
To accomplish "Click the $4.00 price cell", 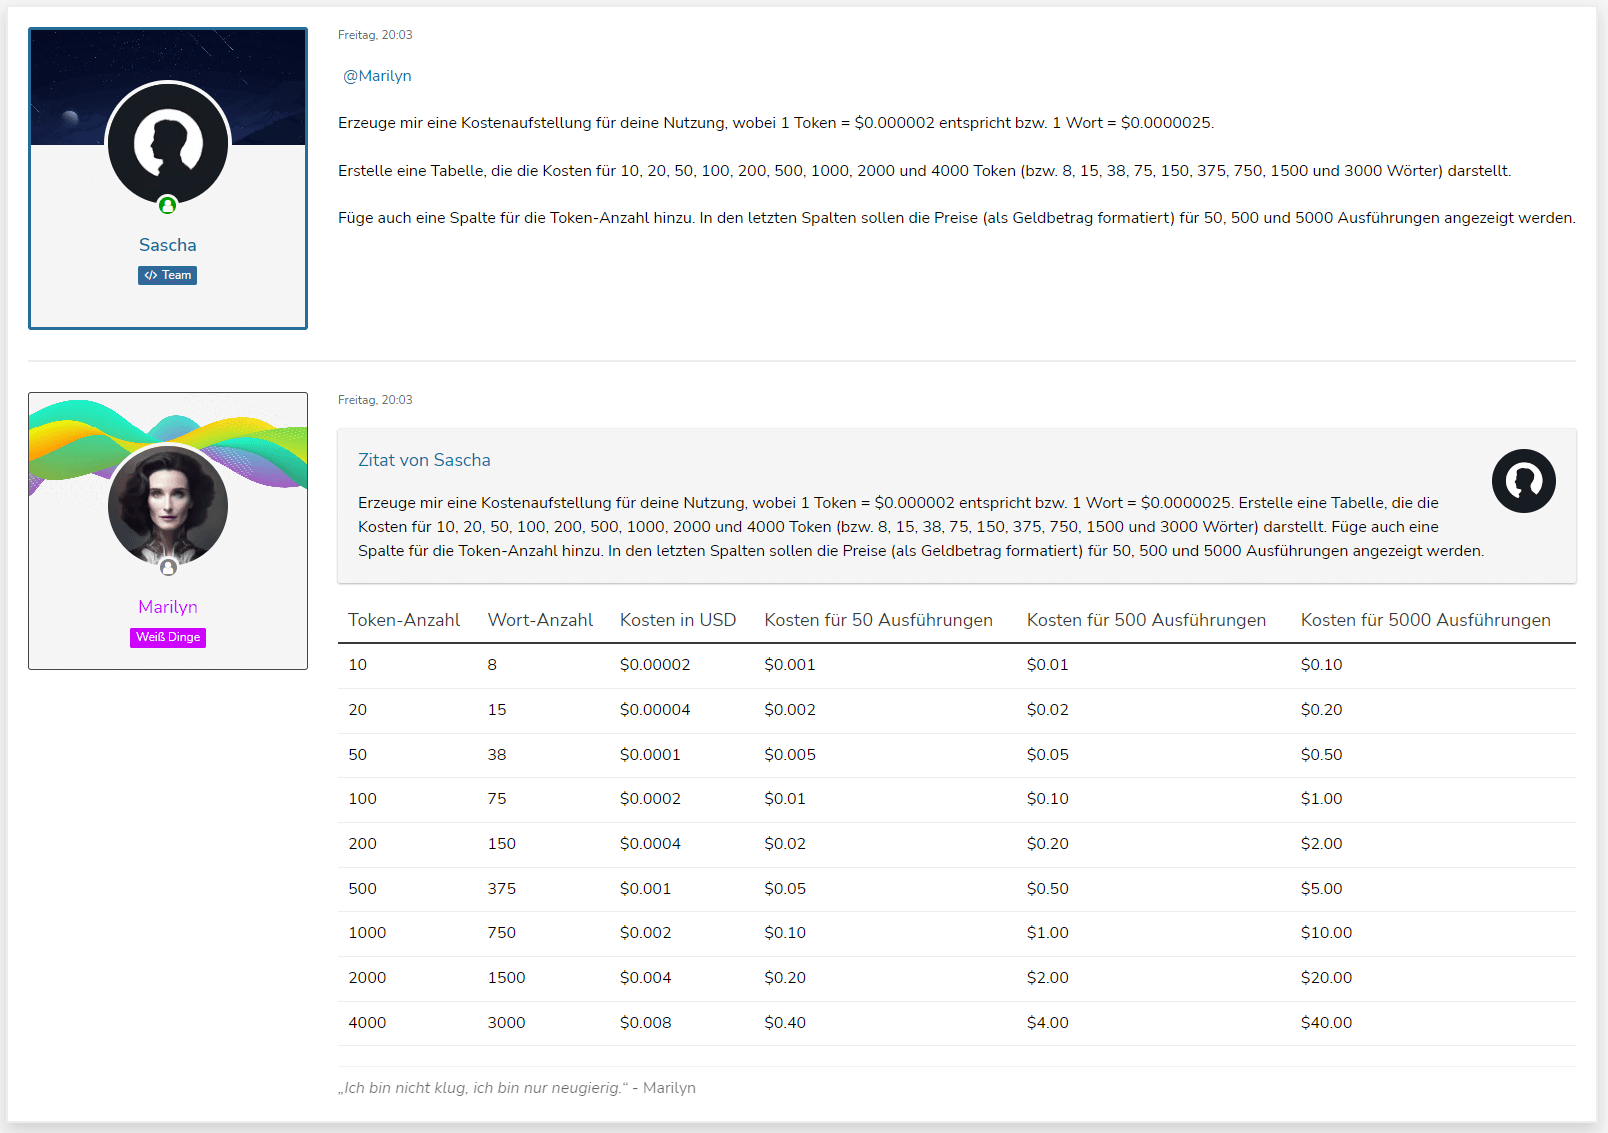I will pyautogui.click(x=1047, y=1023).
